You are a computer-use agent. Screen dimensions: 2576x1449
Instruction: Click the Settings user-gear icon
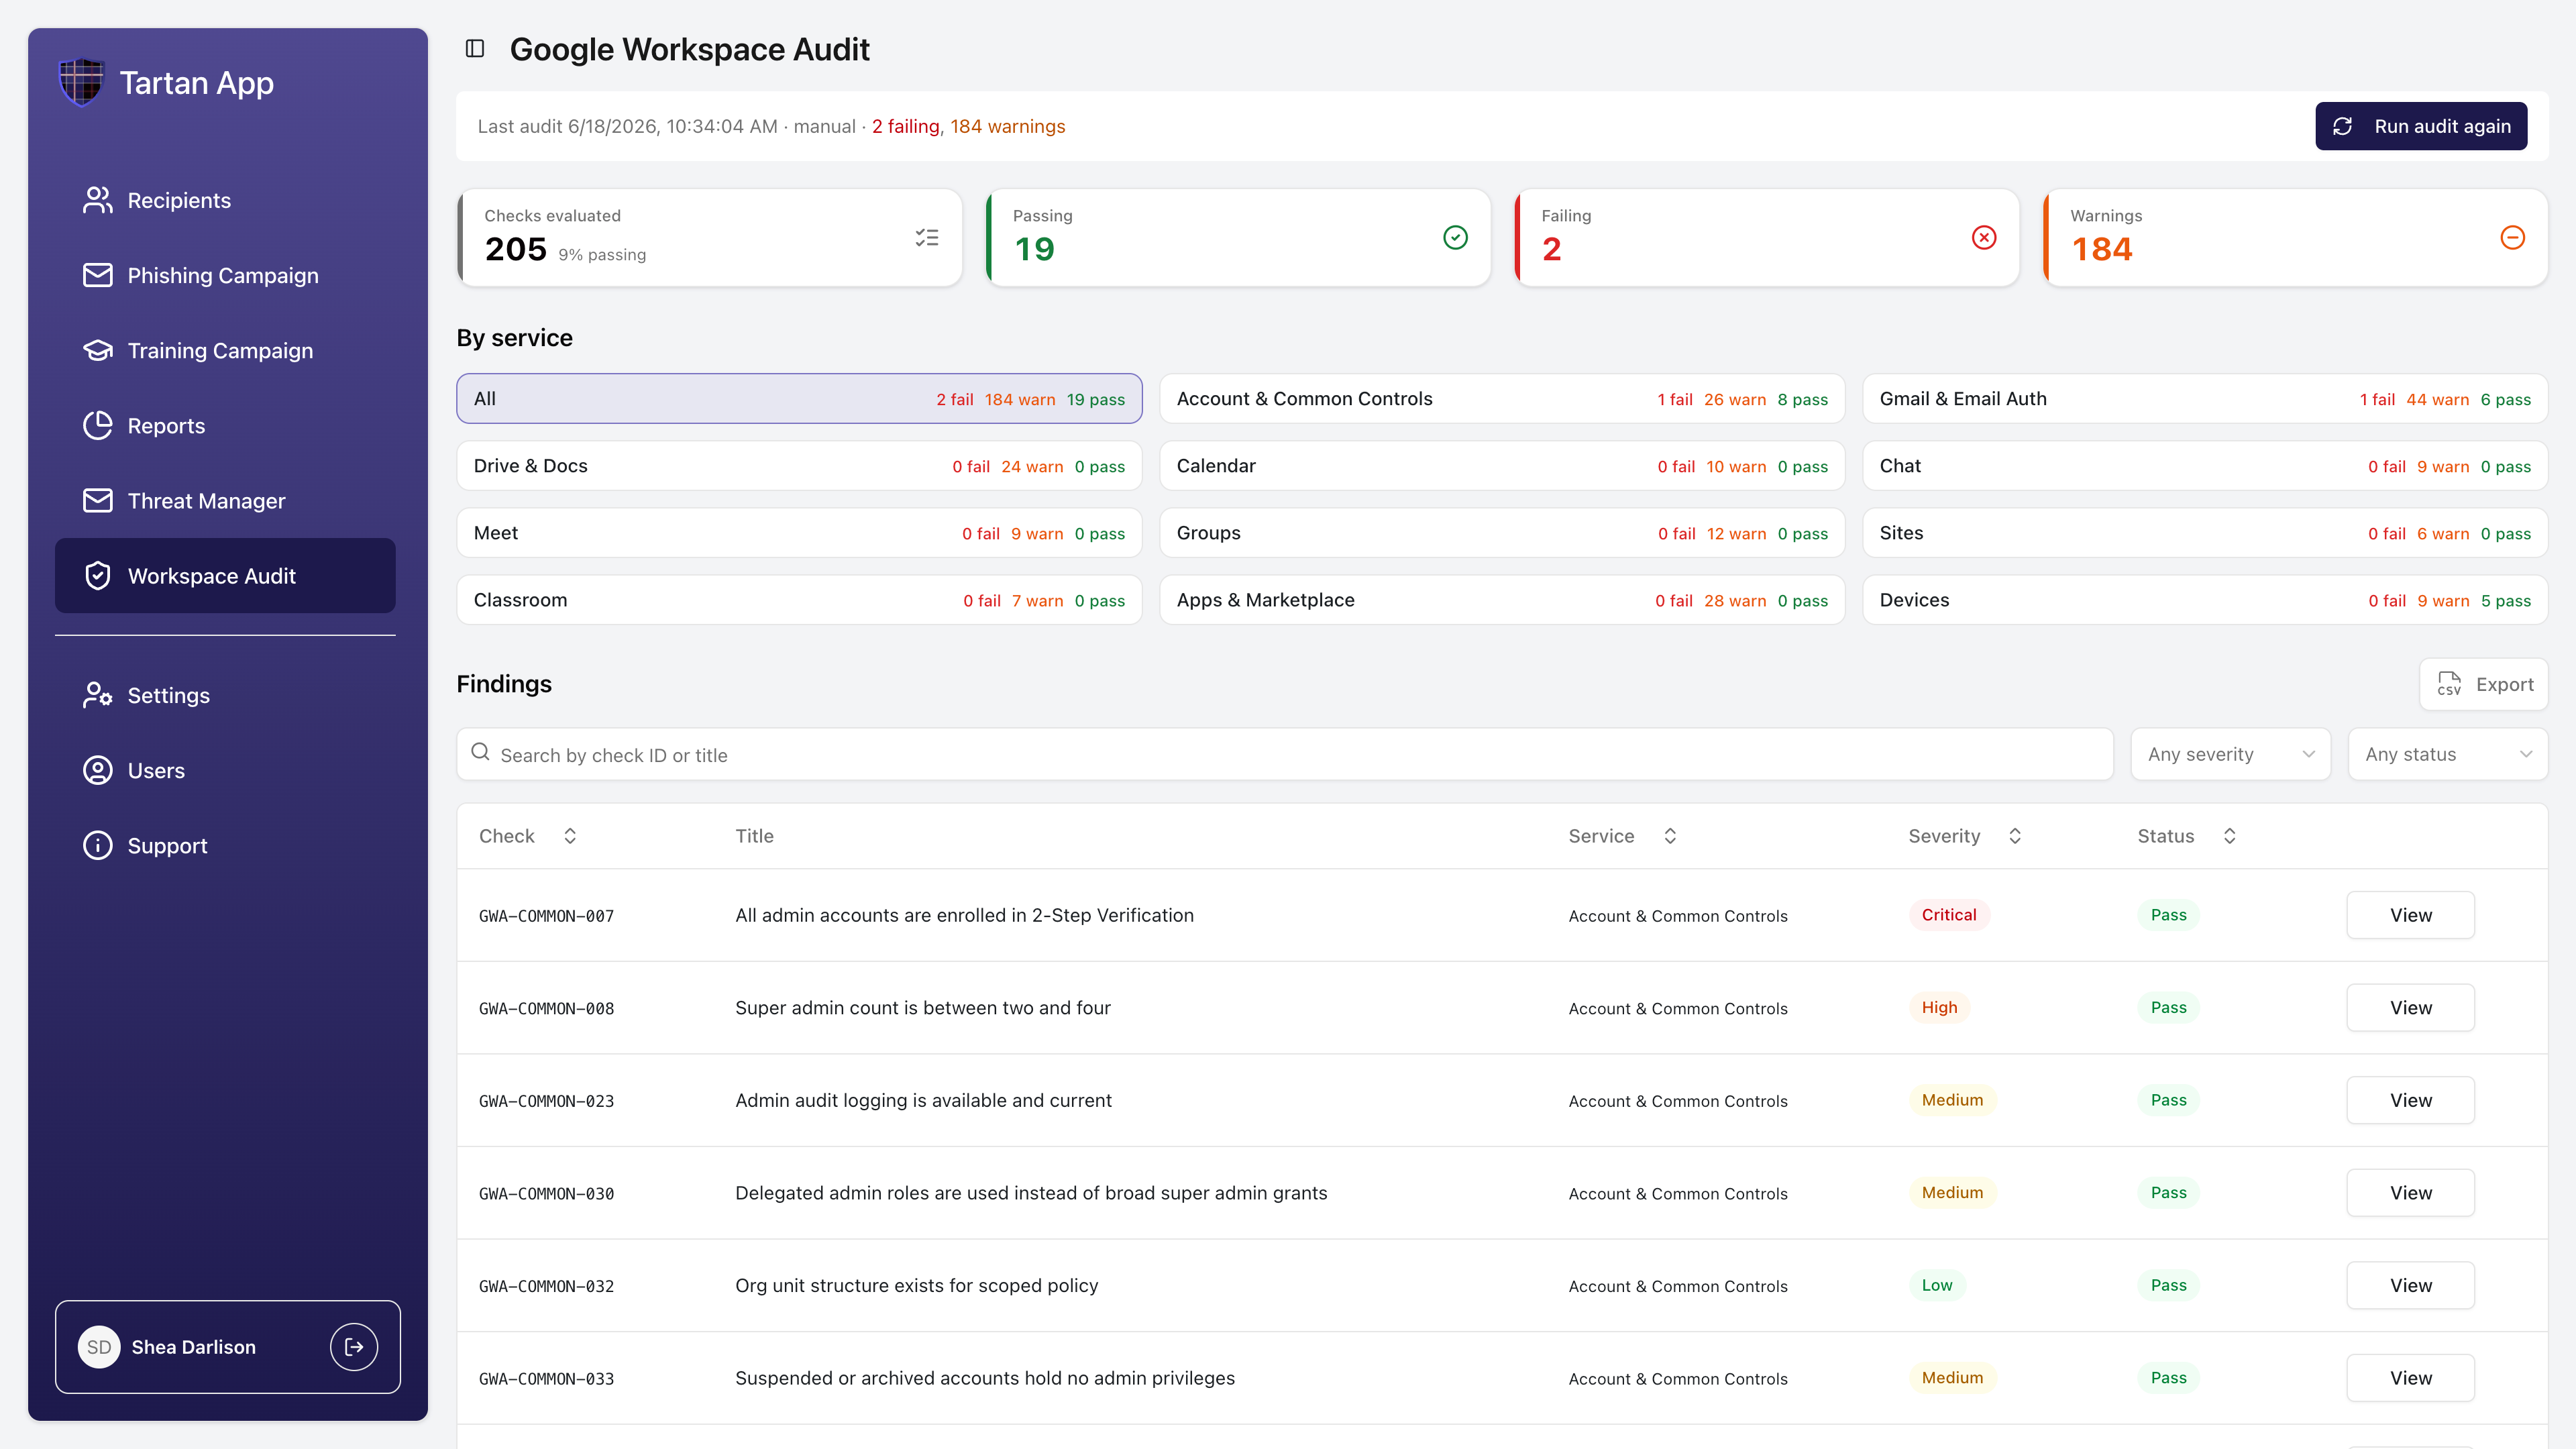point(97,695)
